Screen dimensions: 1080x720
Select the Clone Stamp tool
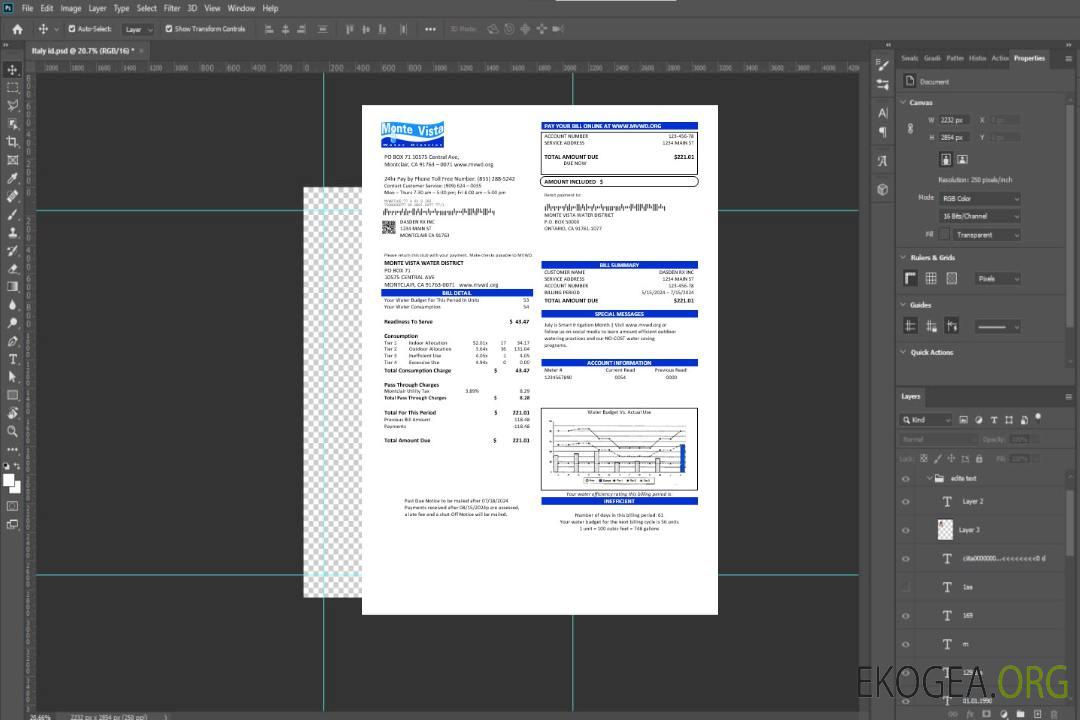12,232
